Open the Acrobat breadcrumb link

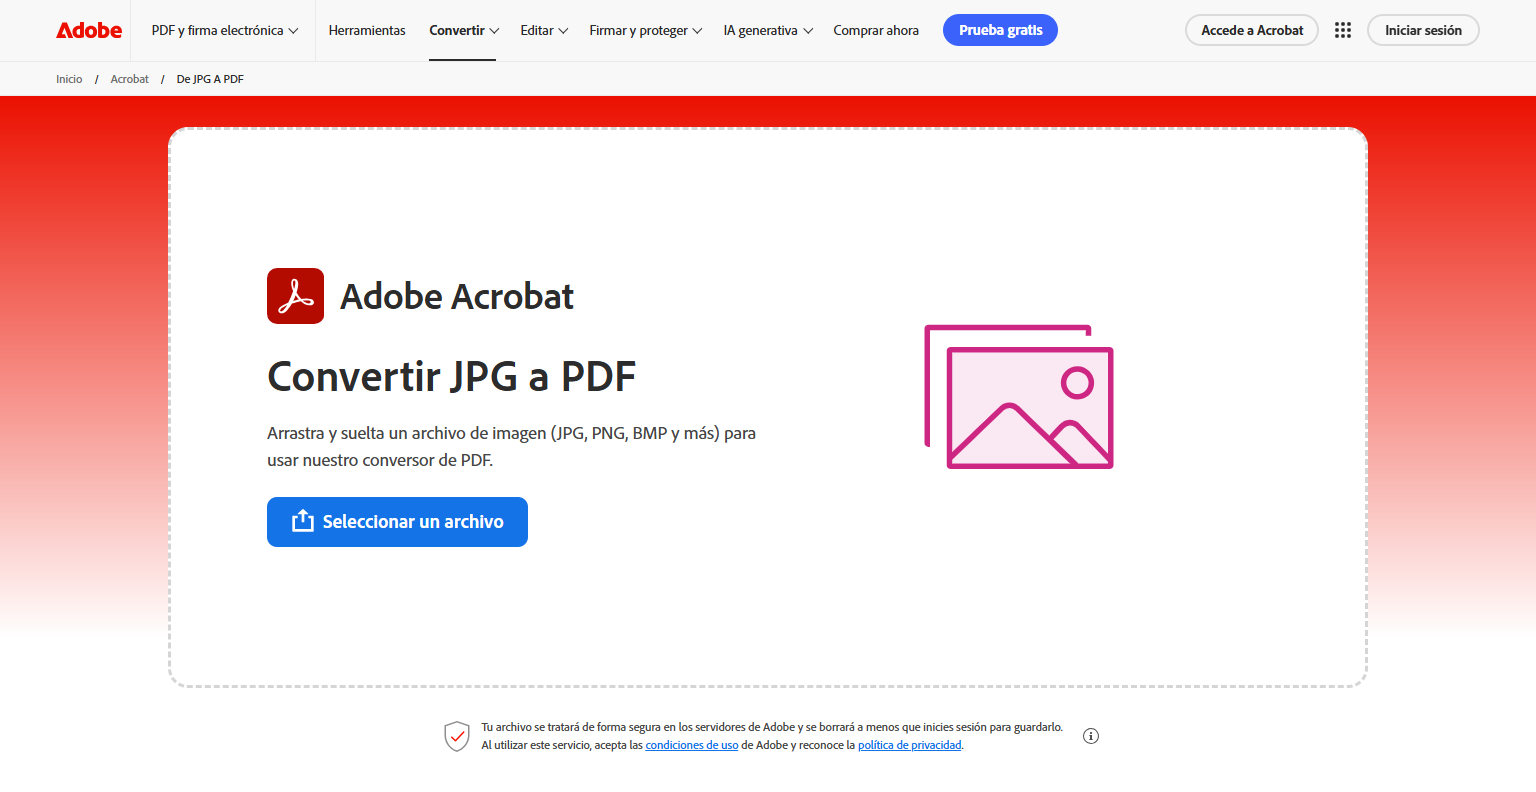(130, 79)
